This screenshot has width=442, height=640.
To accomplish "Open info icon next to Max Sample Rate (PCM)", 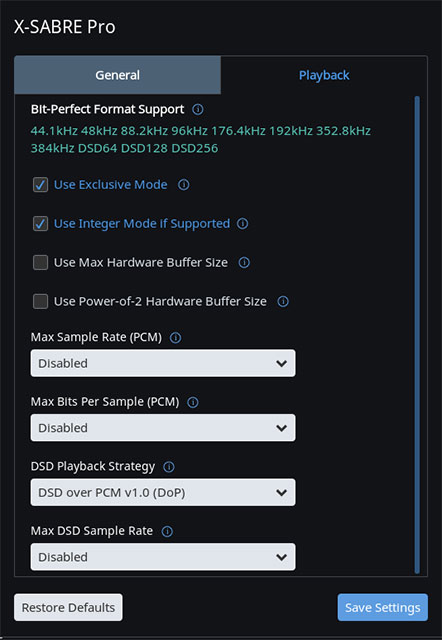I will click(175, 338).
